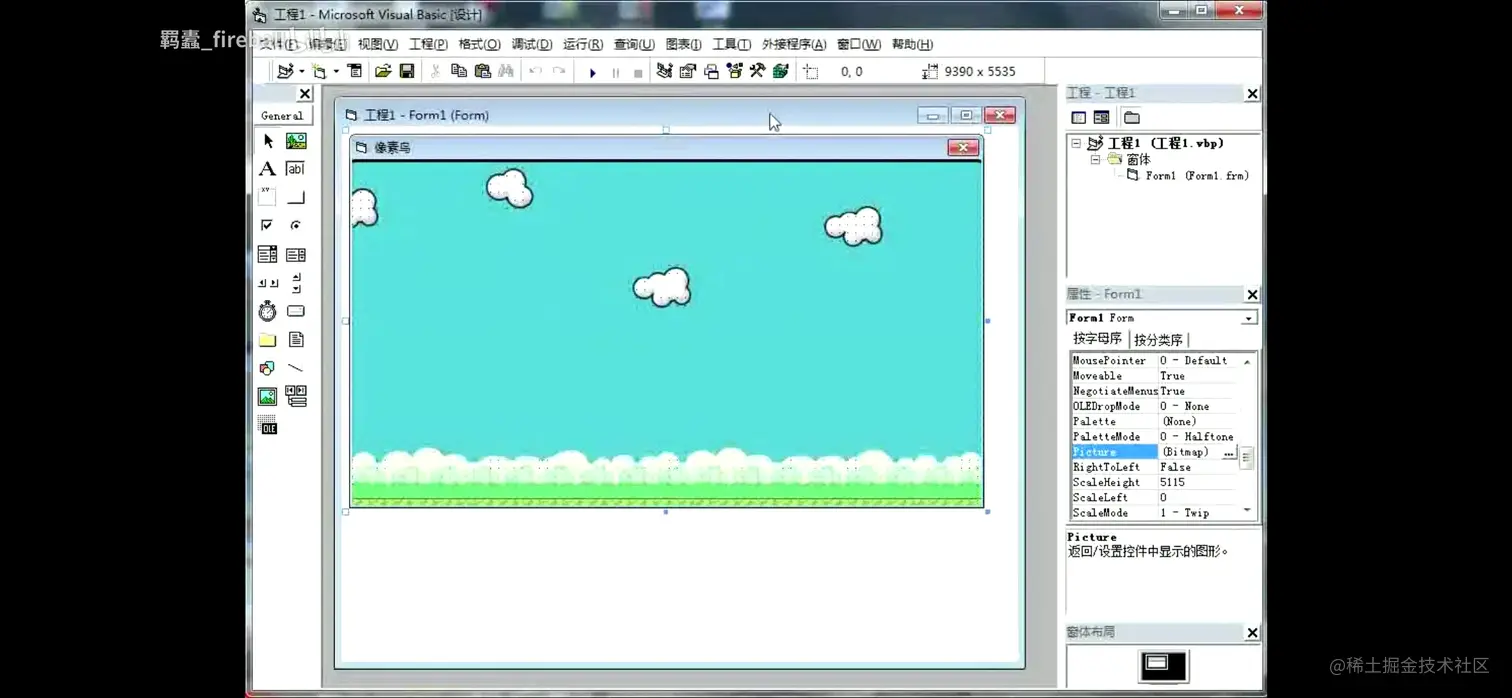Click the form thumbnail in 窗体布局 panel
This screenshot has width=1512, height=698.
coord(1158,663)
